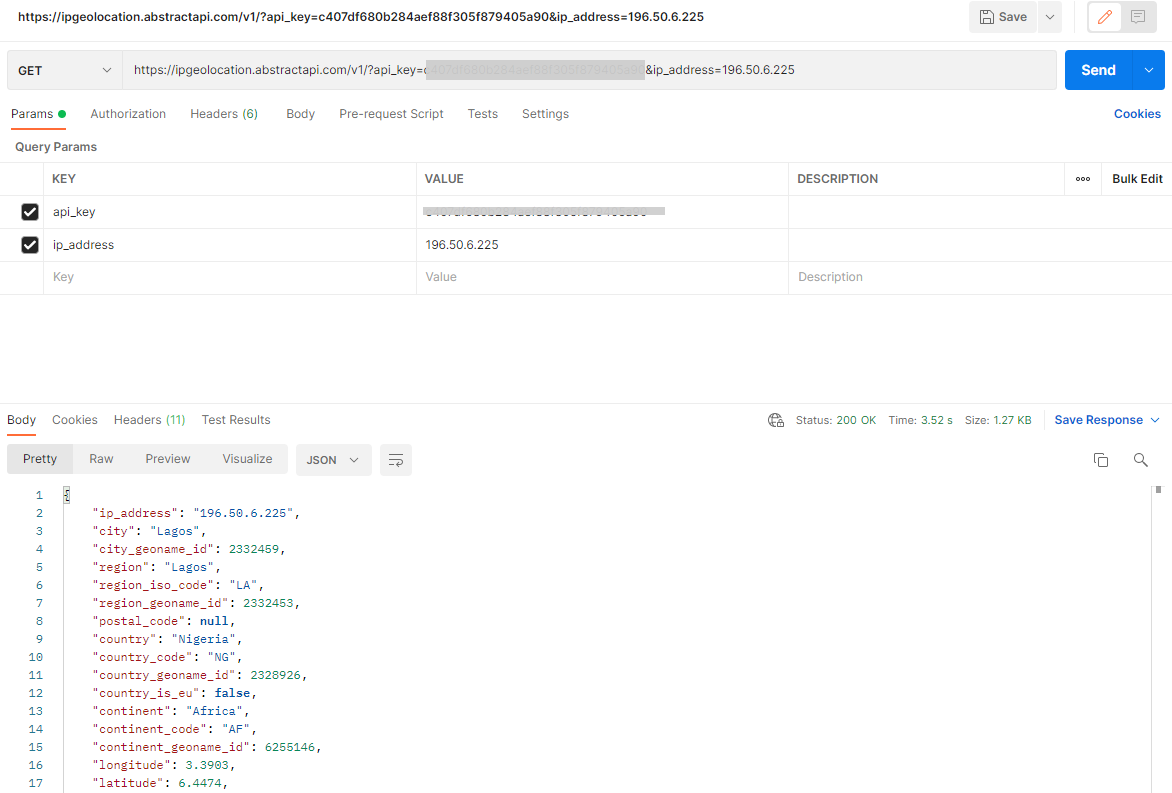Uncheck the api_key parameter checkbox
The height and width of the screenshot is (793, 1172).
tap(30, 212)
